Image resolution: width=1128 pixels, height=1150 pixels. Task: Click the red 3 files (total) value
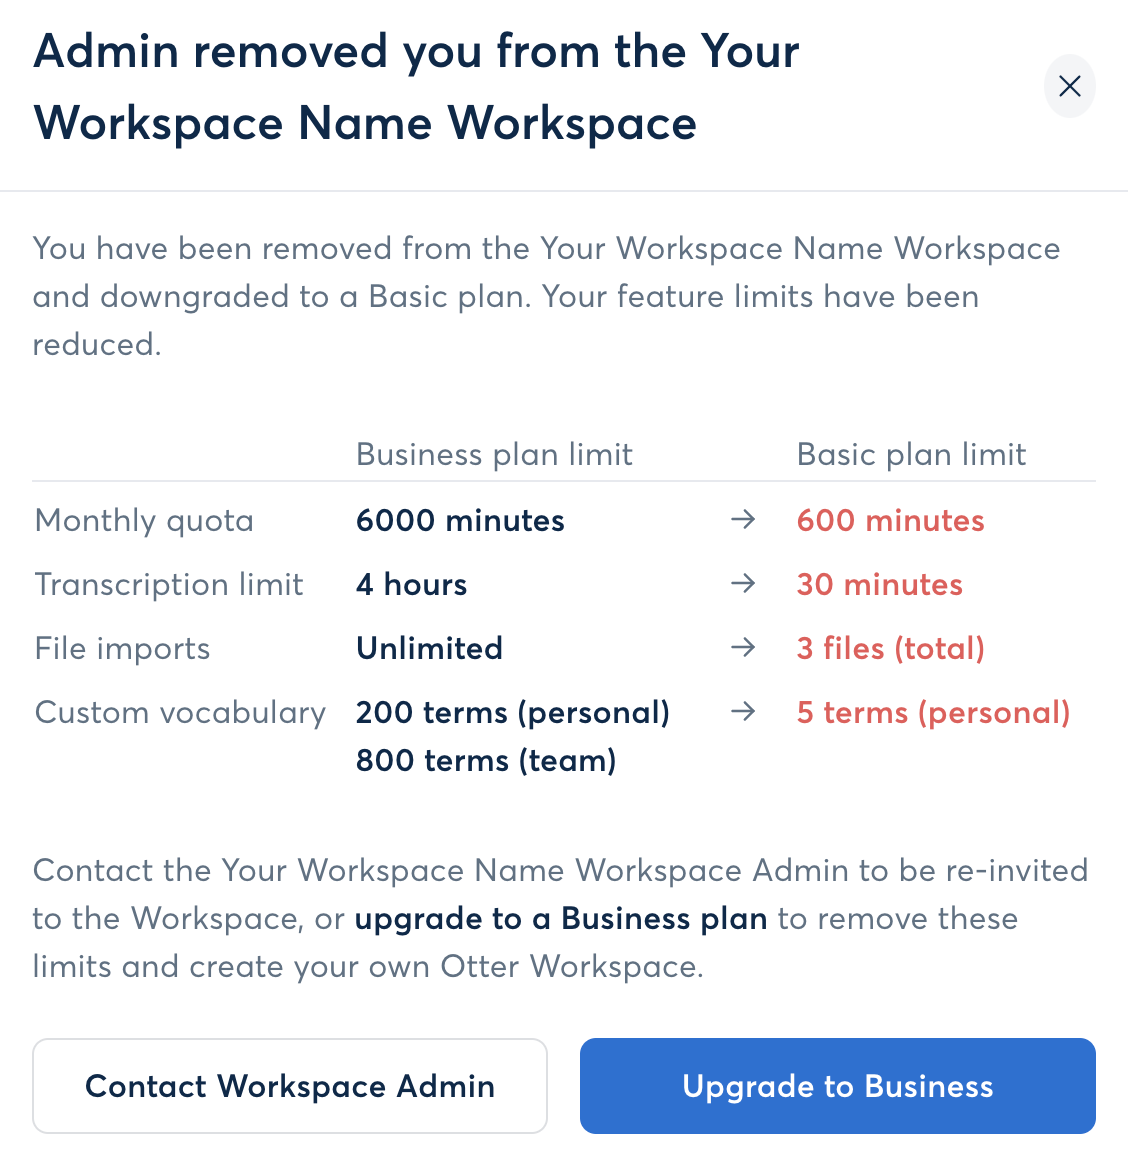pos(890,647)
